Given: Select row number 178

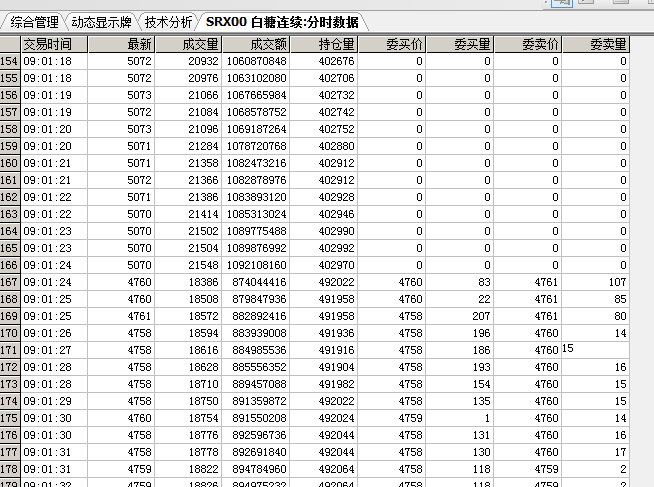Looking at the screenshot, I should coord(10,470).
